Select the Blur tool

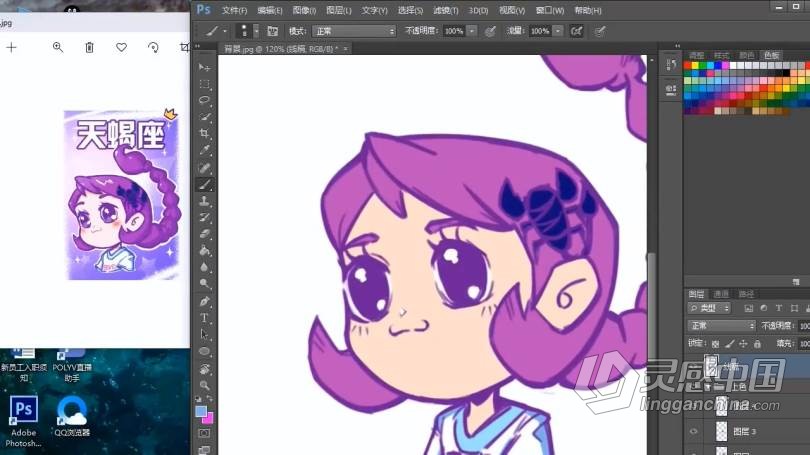pyautogui.click(x=205, y=267)
